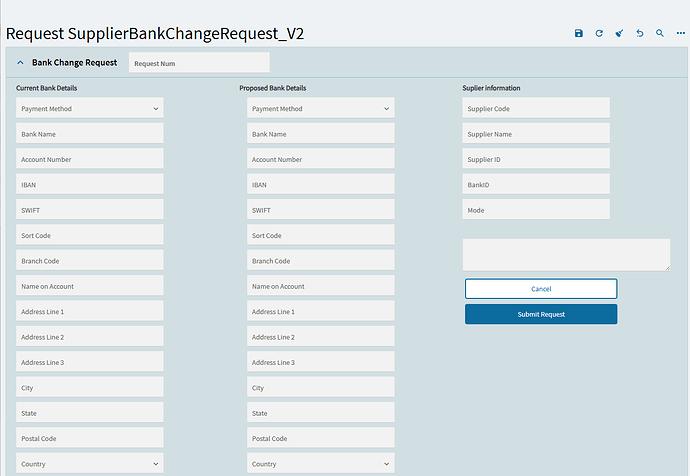
Task: Click proposed Address Line 1 field
Action: tap(320, 311)
